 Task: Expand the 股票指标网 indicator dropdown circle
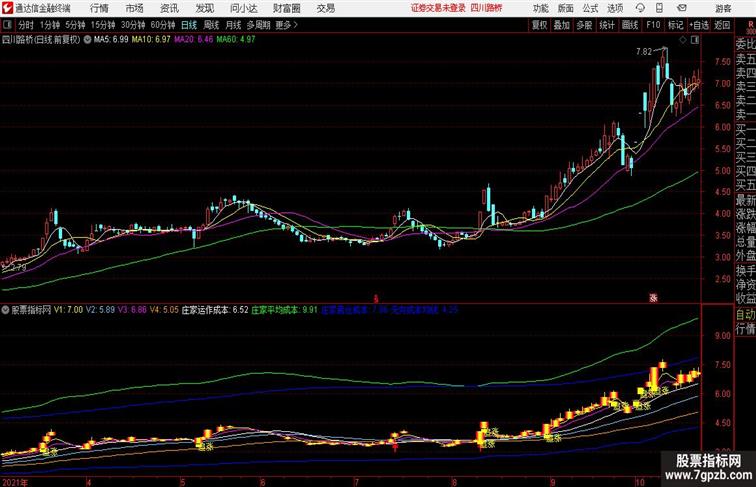pyautogui.click(x=5, y=310)
